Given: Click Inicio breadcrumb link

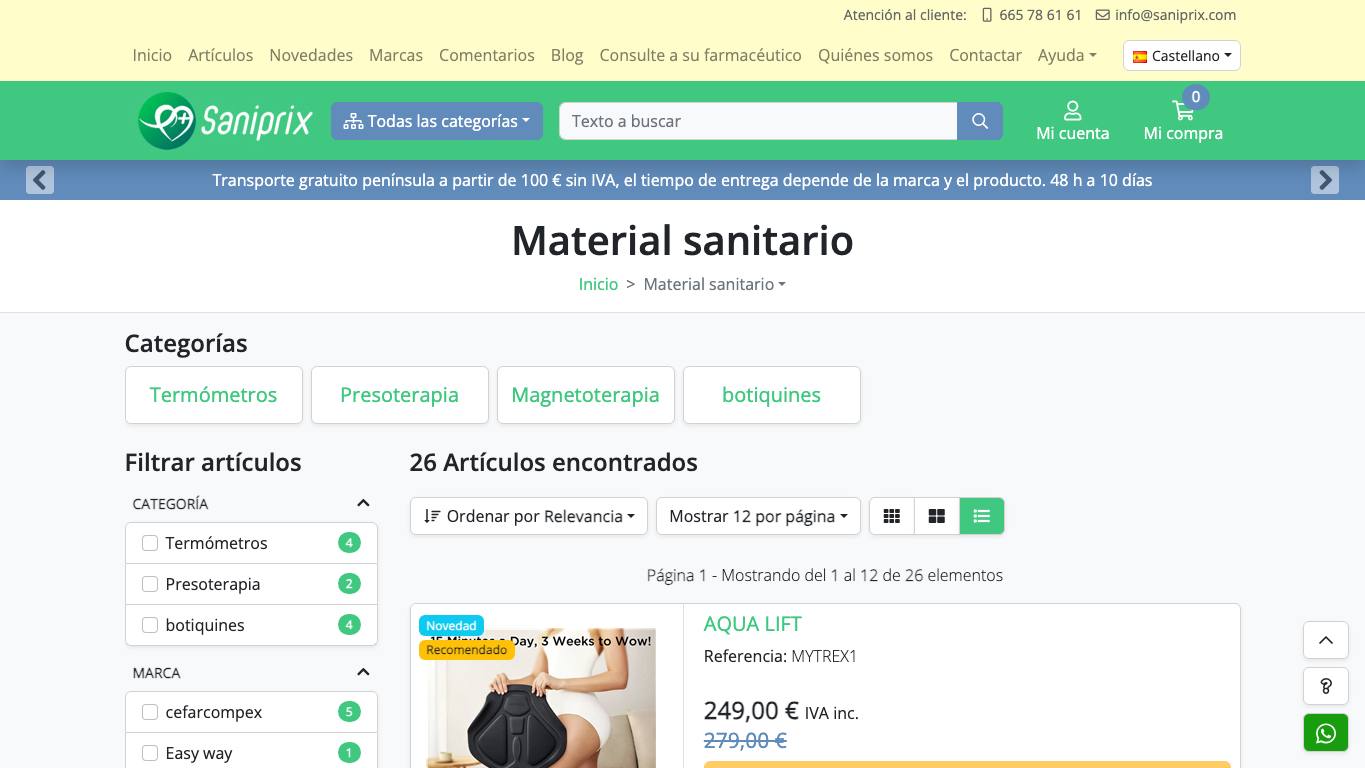Looking at the screenshot, I should (598, 284).
